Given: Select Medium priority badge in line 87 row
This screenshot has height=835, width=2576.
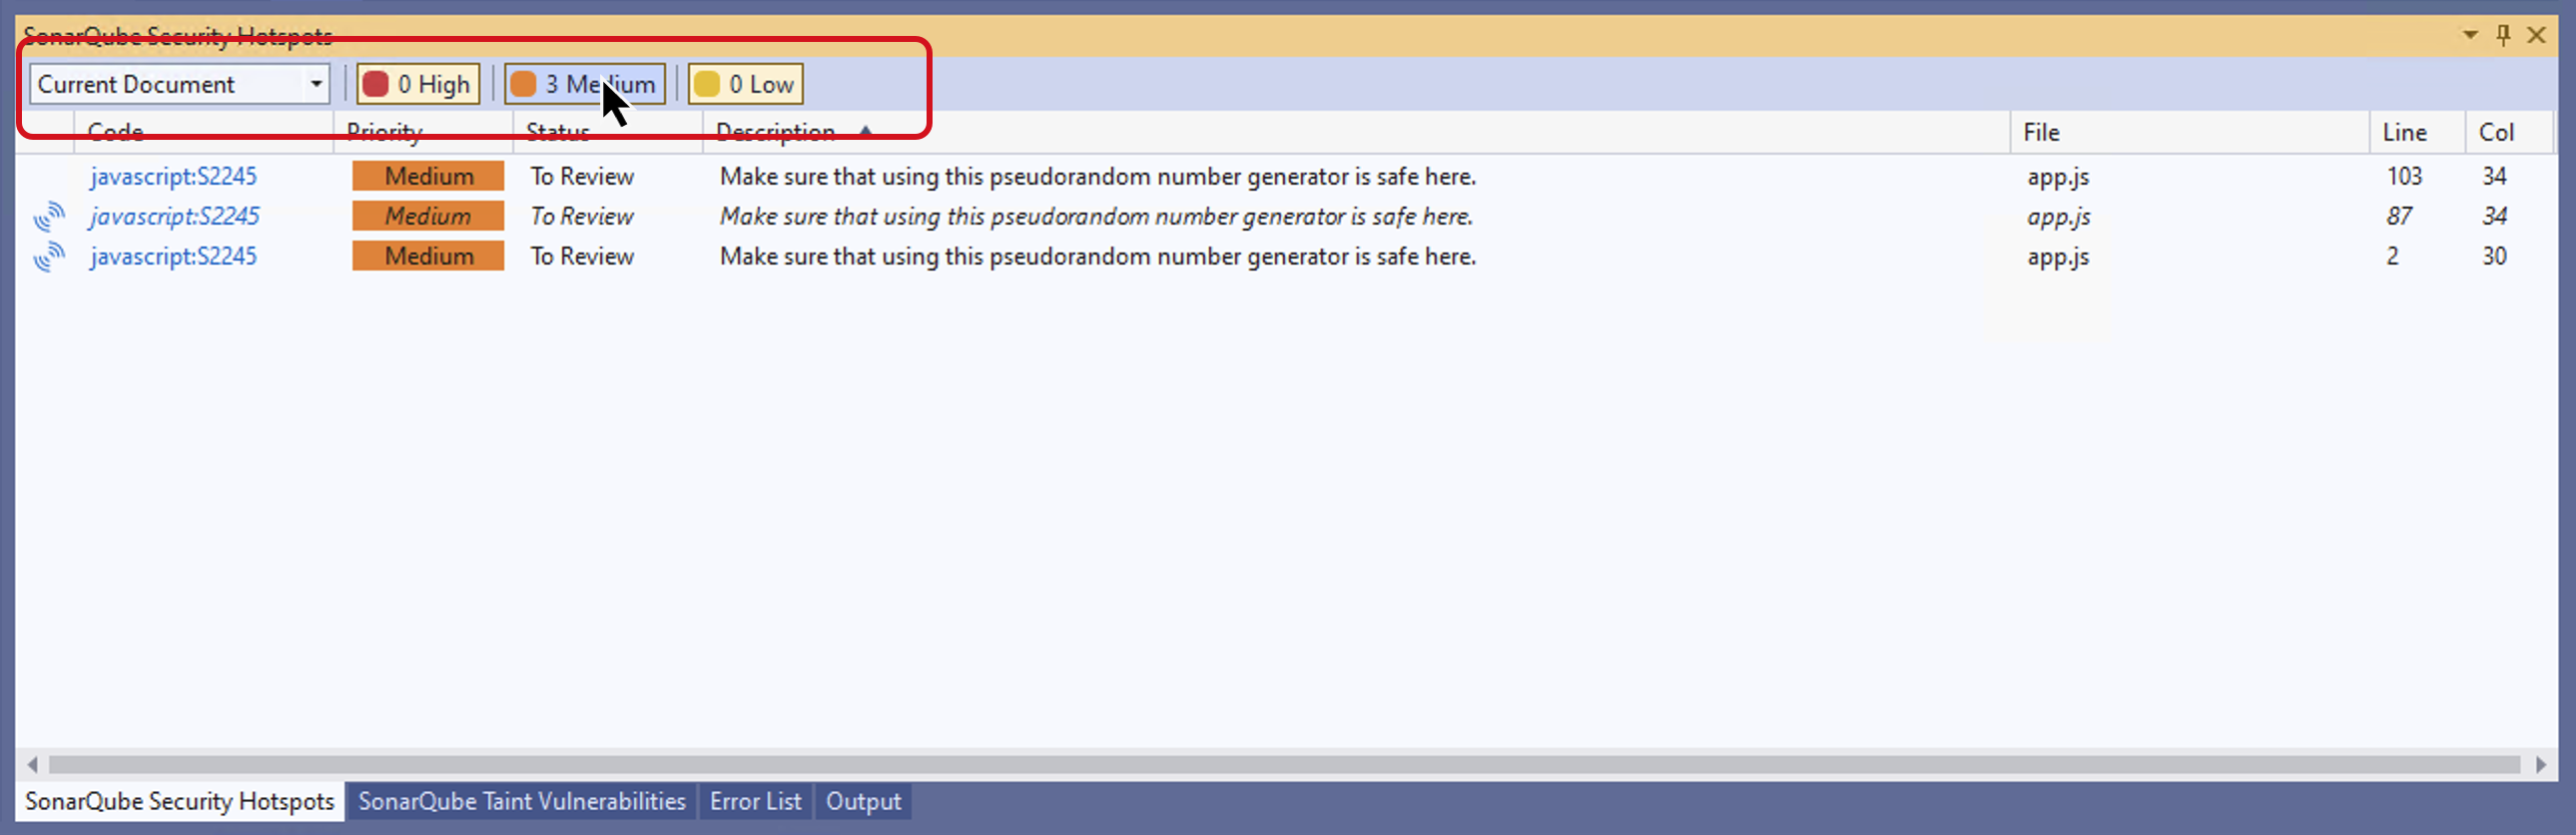Looking at the screenshot, I should [428, 216].
